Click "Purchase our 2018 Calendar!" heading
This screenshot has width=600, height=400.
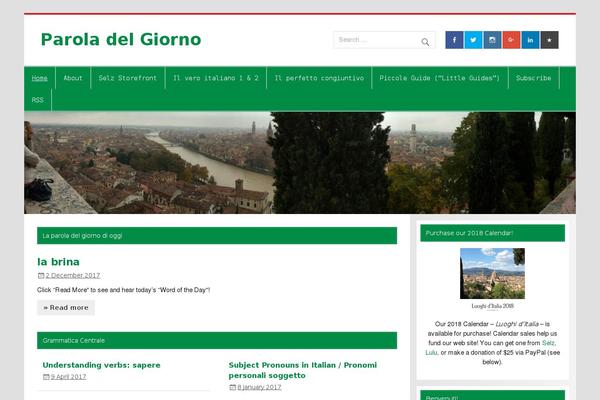click(x=492, y=233)
